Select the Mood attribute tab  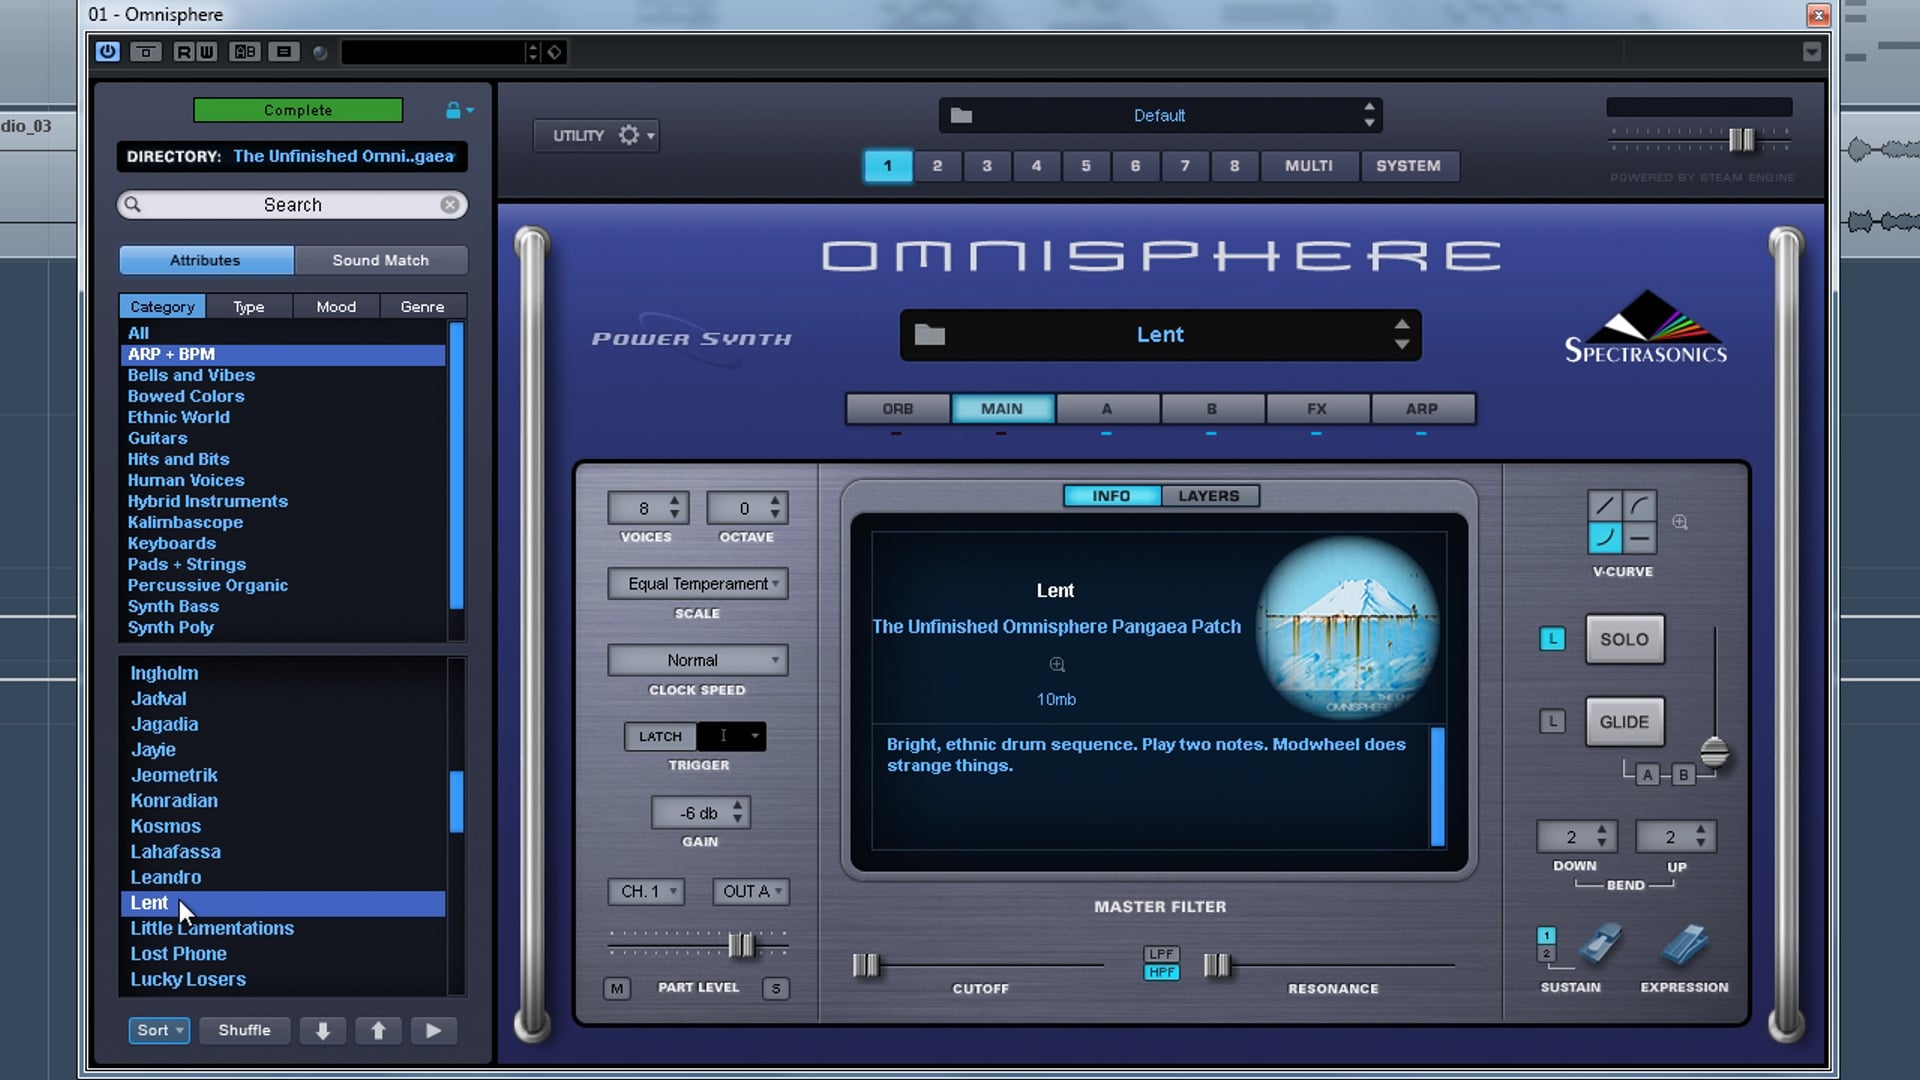[336, 307]
